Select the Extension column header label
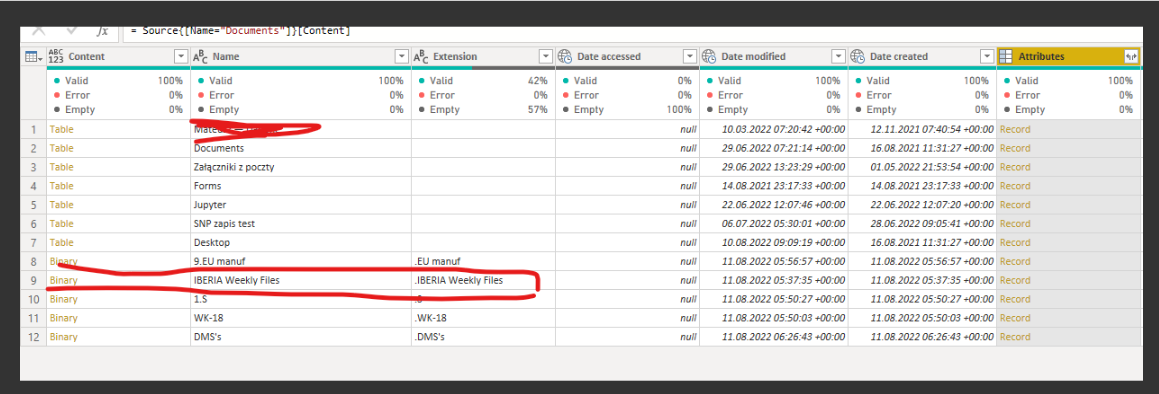1159x394 pixels. pyautogui.click(x=455, y=56)
